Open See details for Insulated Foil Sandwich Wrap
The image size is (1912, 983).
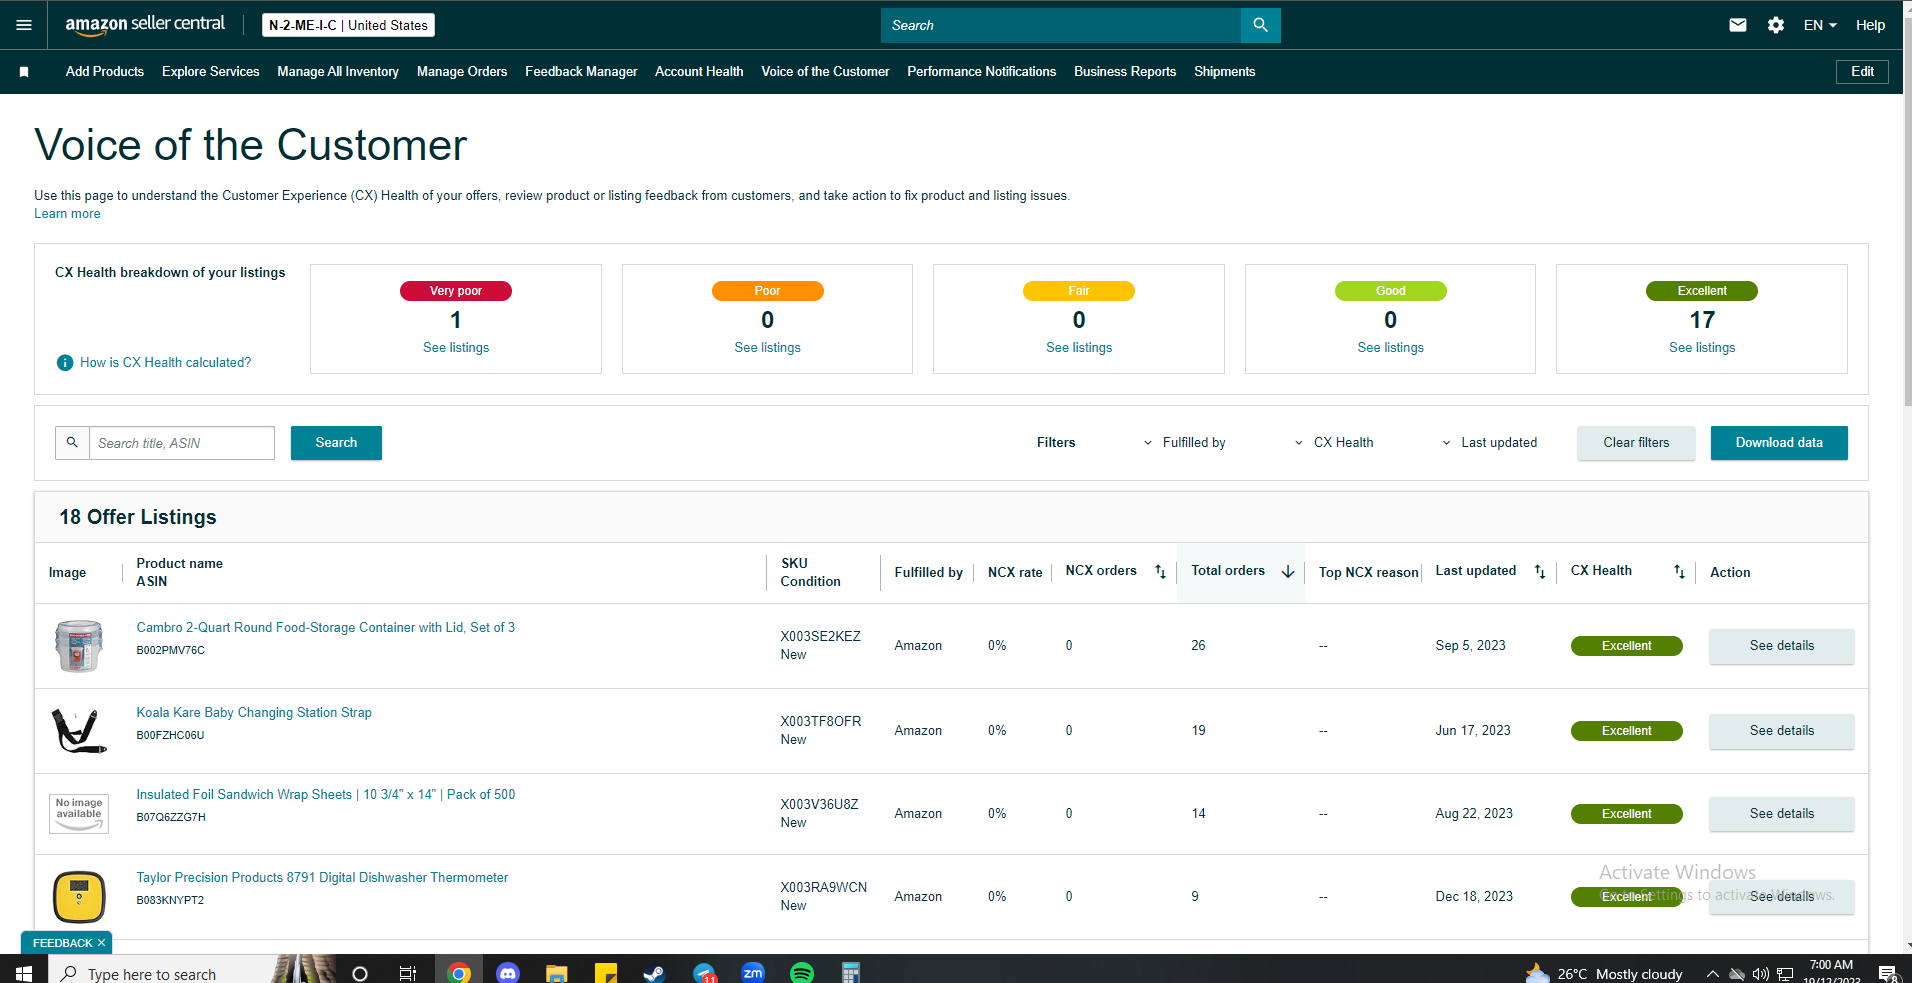1782,814
